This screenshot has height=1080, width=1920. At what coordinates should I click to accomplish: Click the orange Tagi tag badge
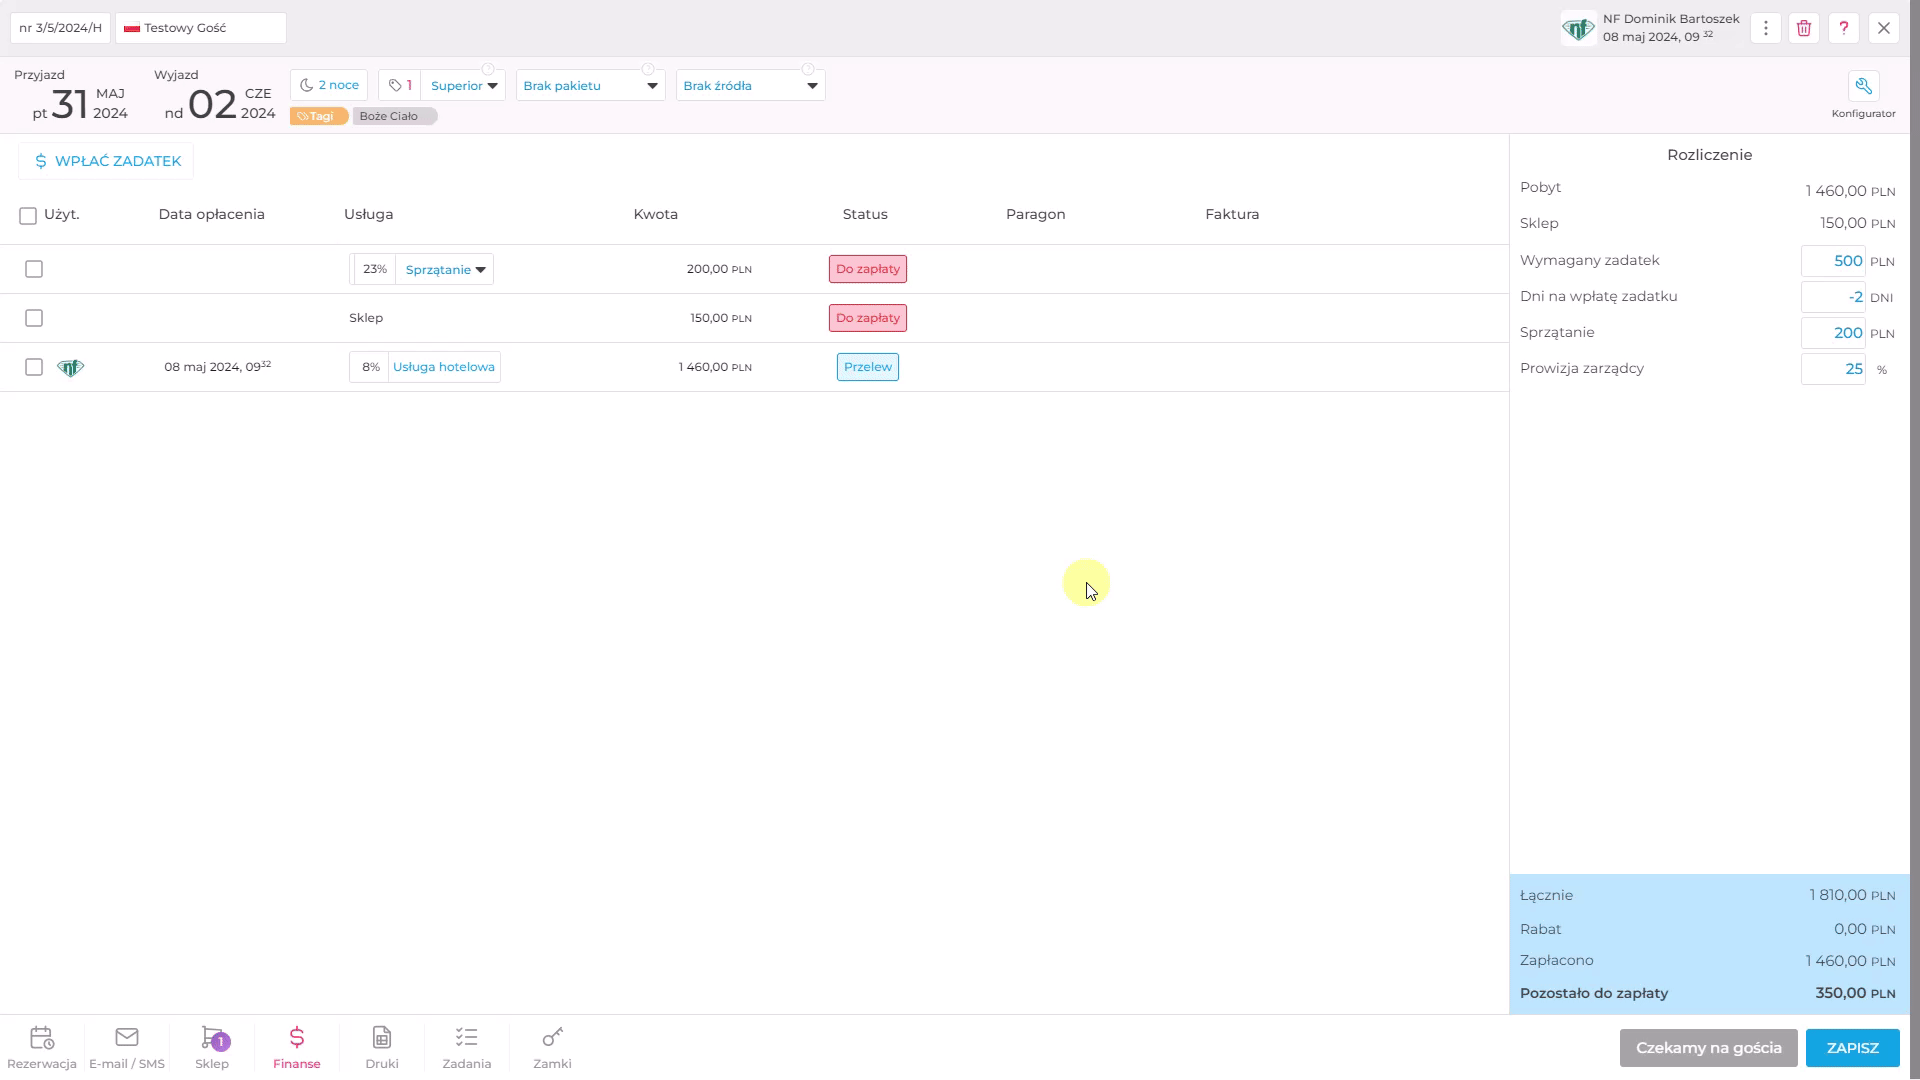(318, 116)
